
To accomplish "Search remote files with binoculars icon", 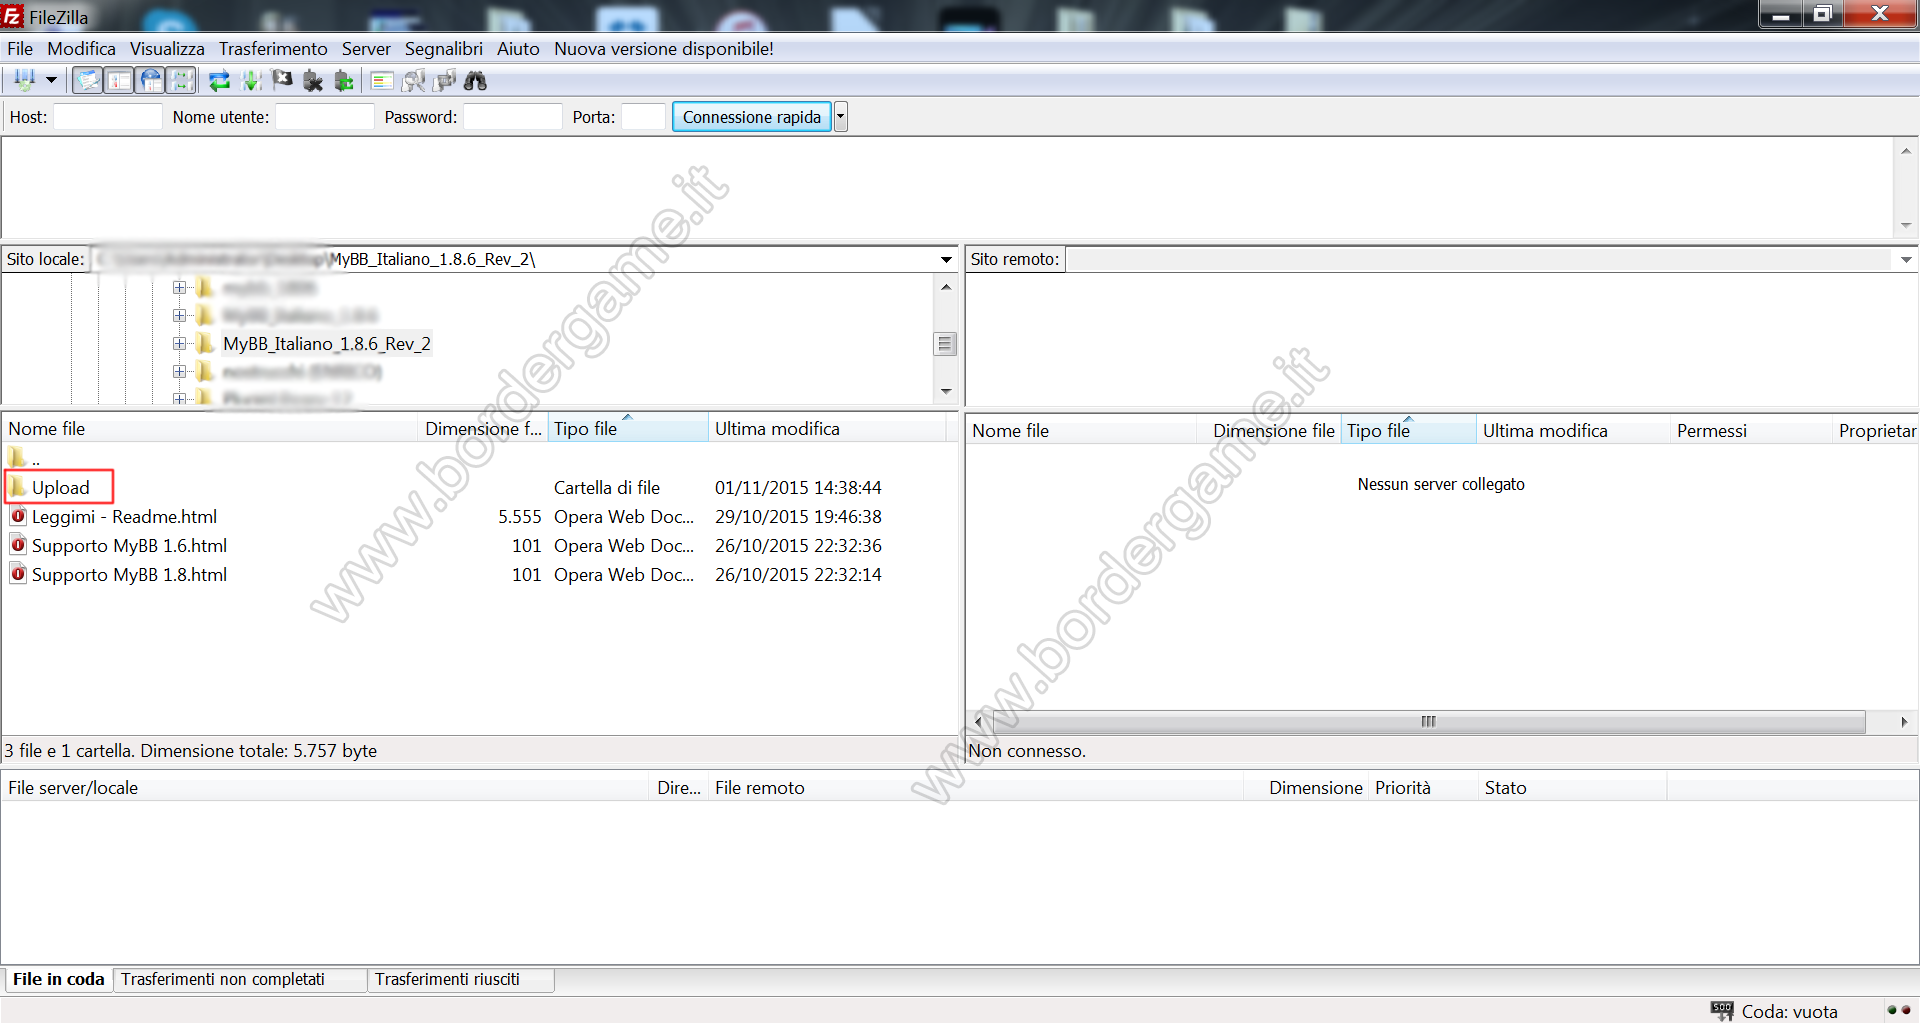I will click(x=476, y=81).
